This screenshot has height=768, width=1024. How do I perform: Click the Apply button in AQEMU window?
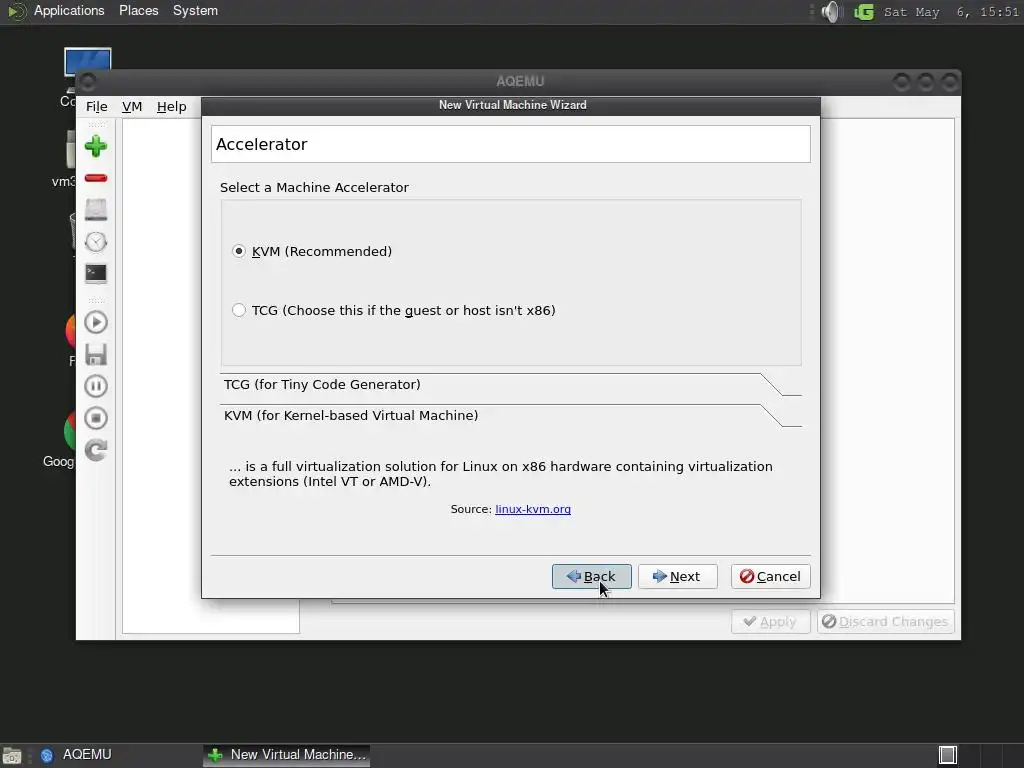tap(771, 622)
